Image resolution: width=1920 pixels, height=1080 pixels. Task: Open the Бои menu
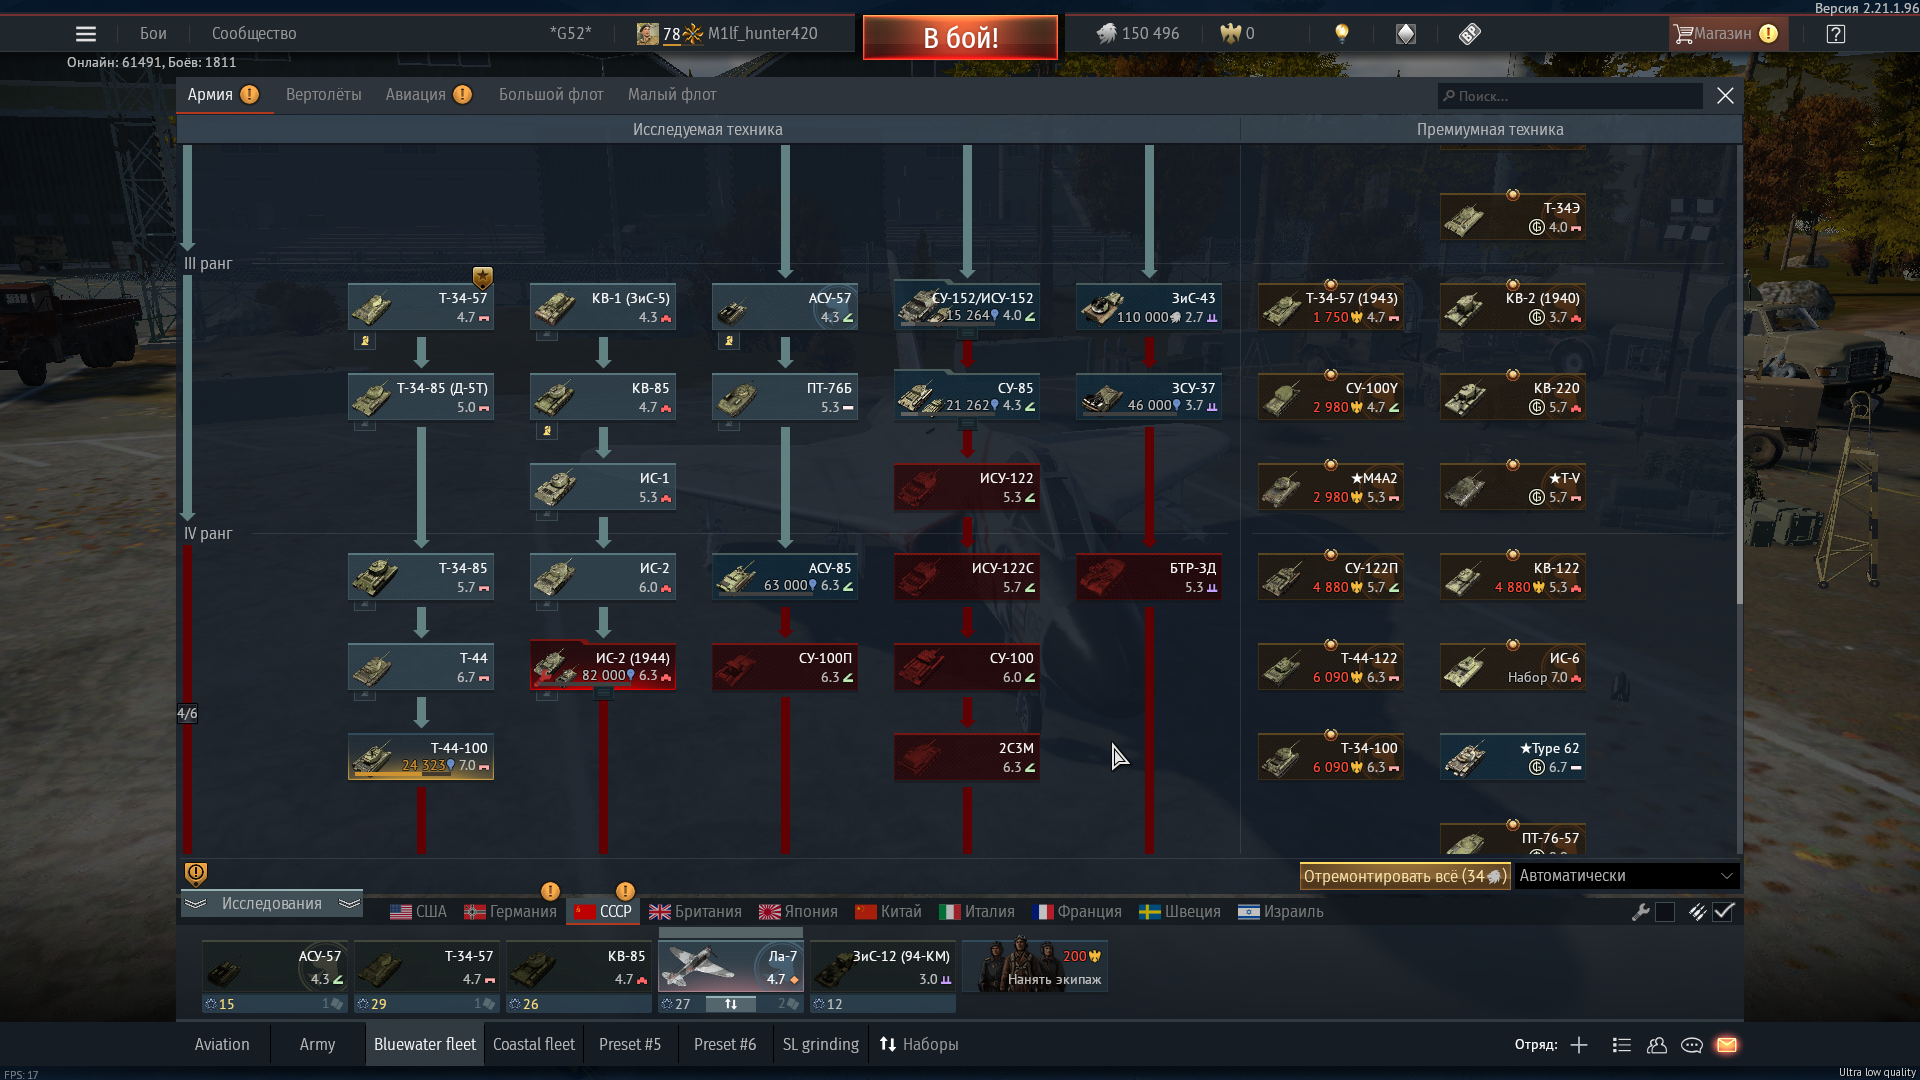click(x=153, y=34)
